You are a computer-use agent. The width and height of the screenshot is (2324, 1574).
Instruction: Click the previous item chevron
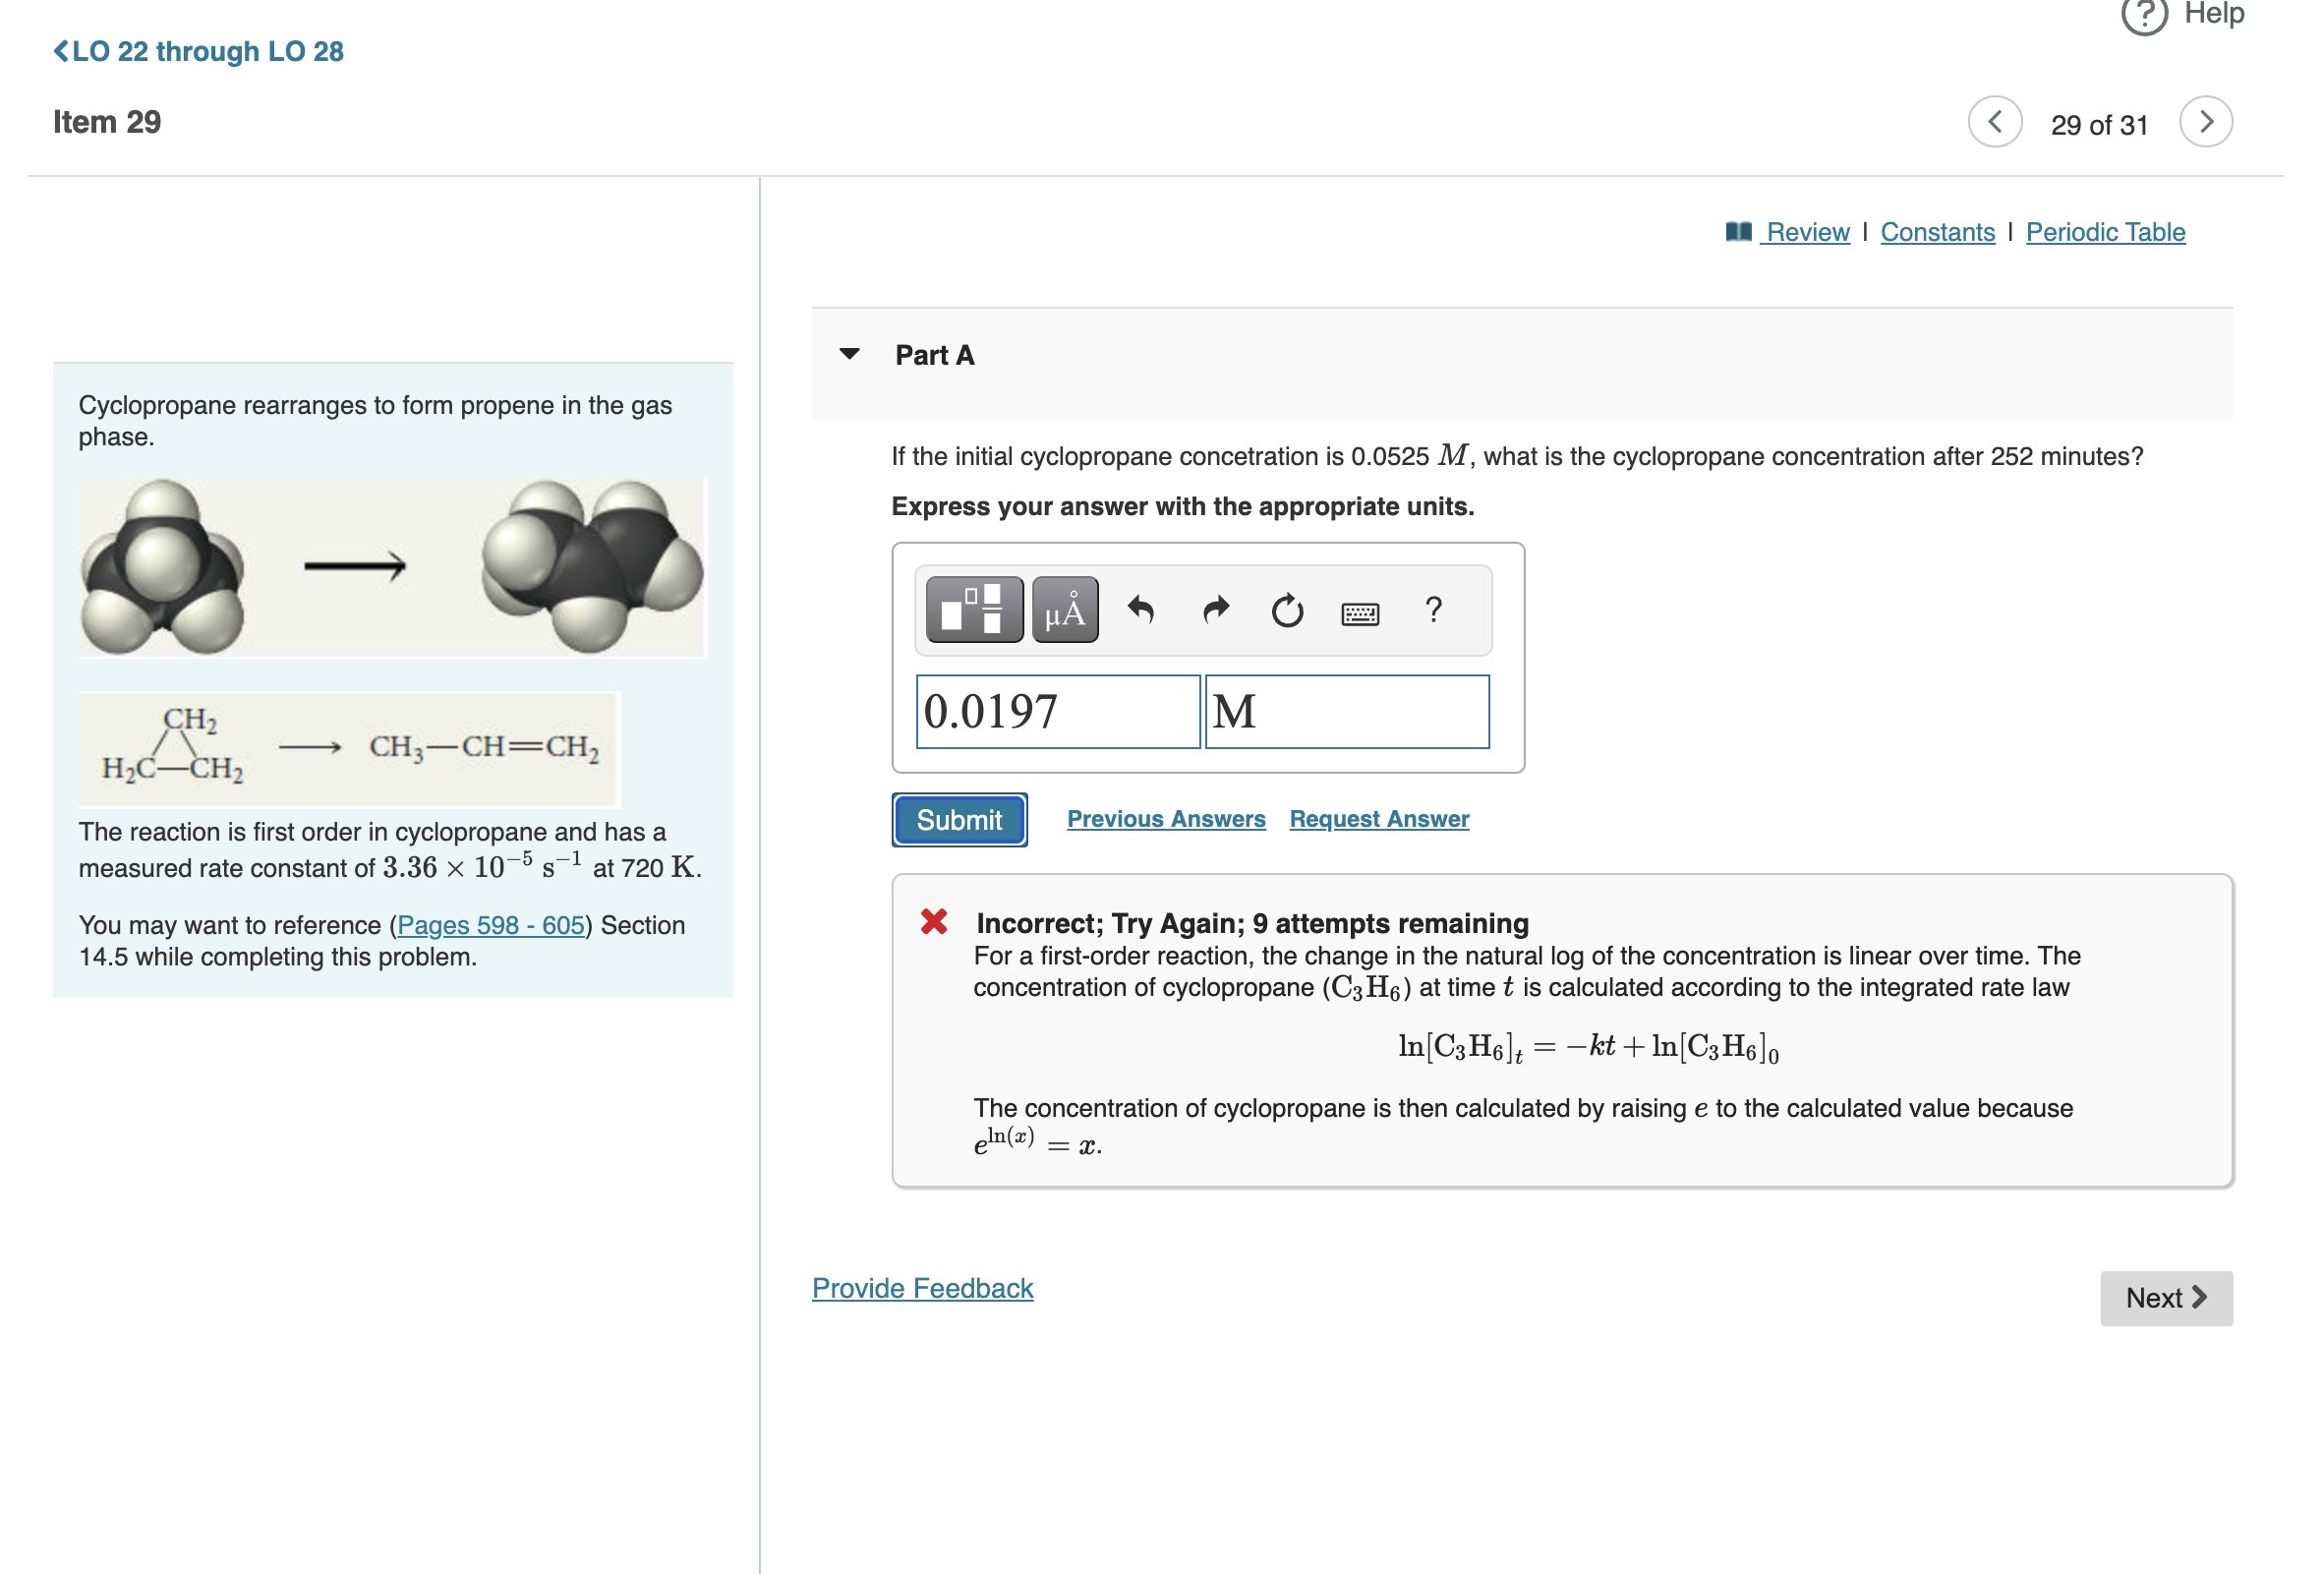click(1994, 120)
